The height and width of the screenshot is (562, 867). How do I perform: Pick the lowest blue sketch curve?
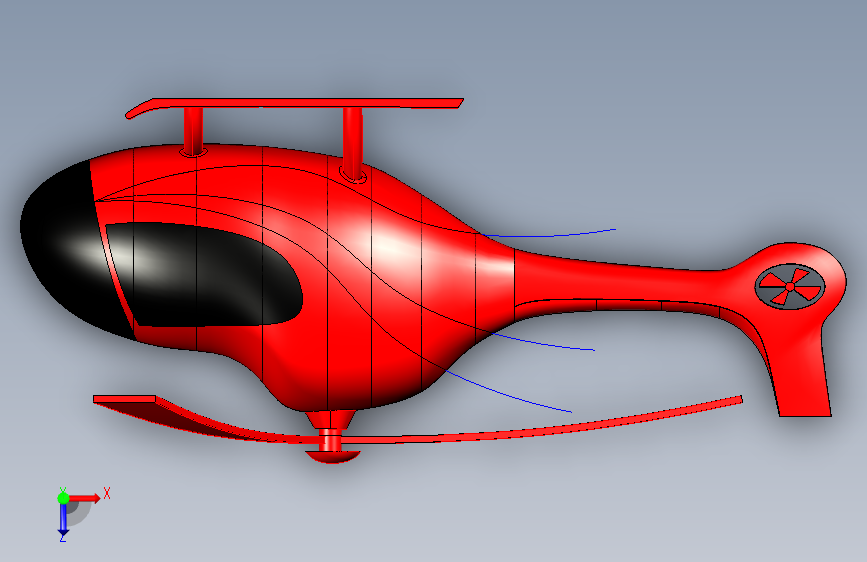[x=509, y=393]
